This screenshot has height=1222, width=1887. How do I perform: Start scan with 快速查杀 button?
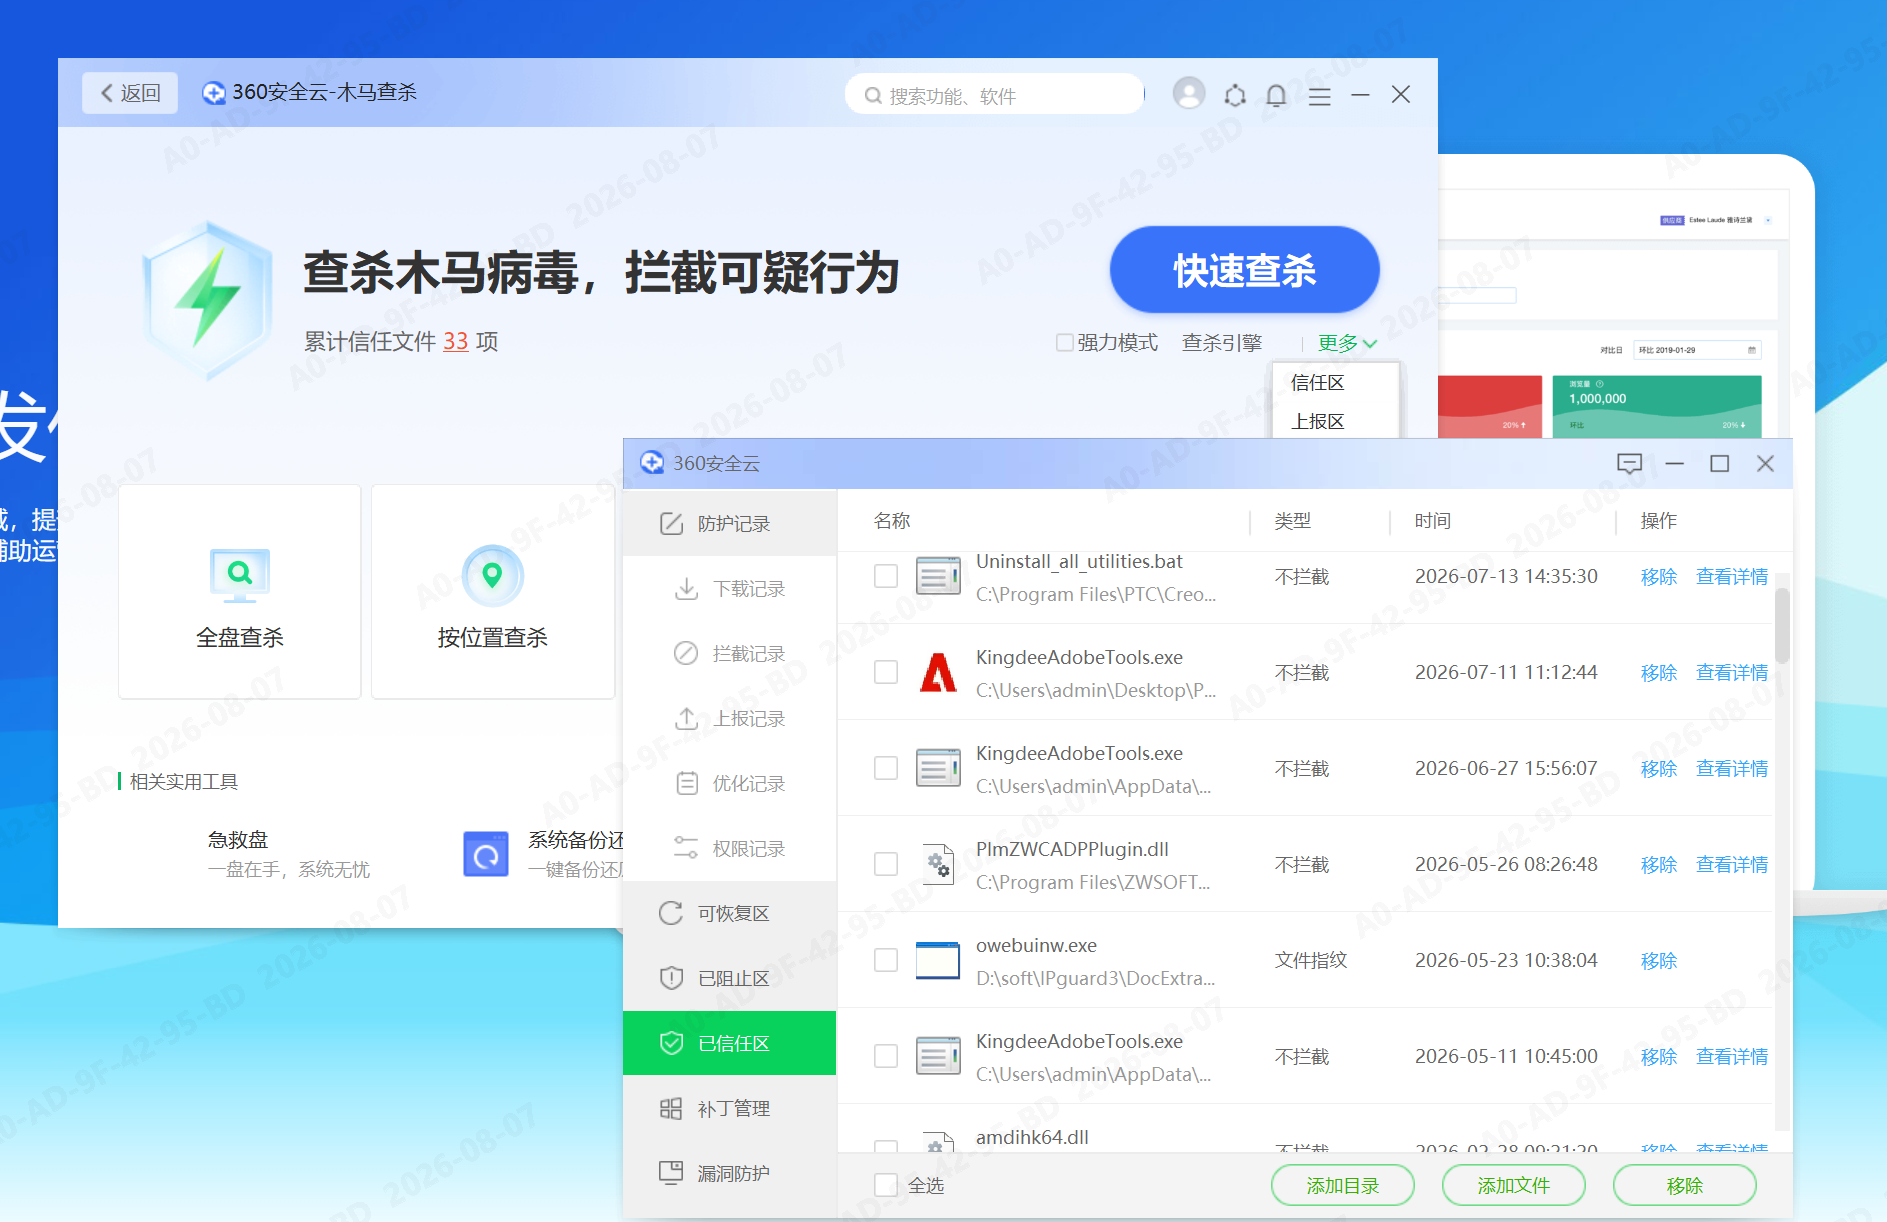1244,270
